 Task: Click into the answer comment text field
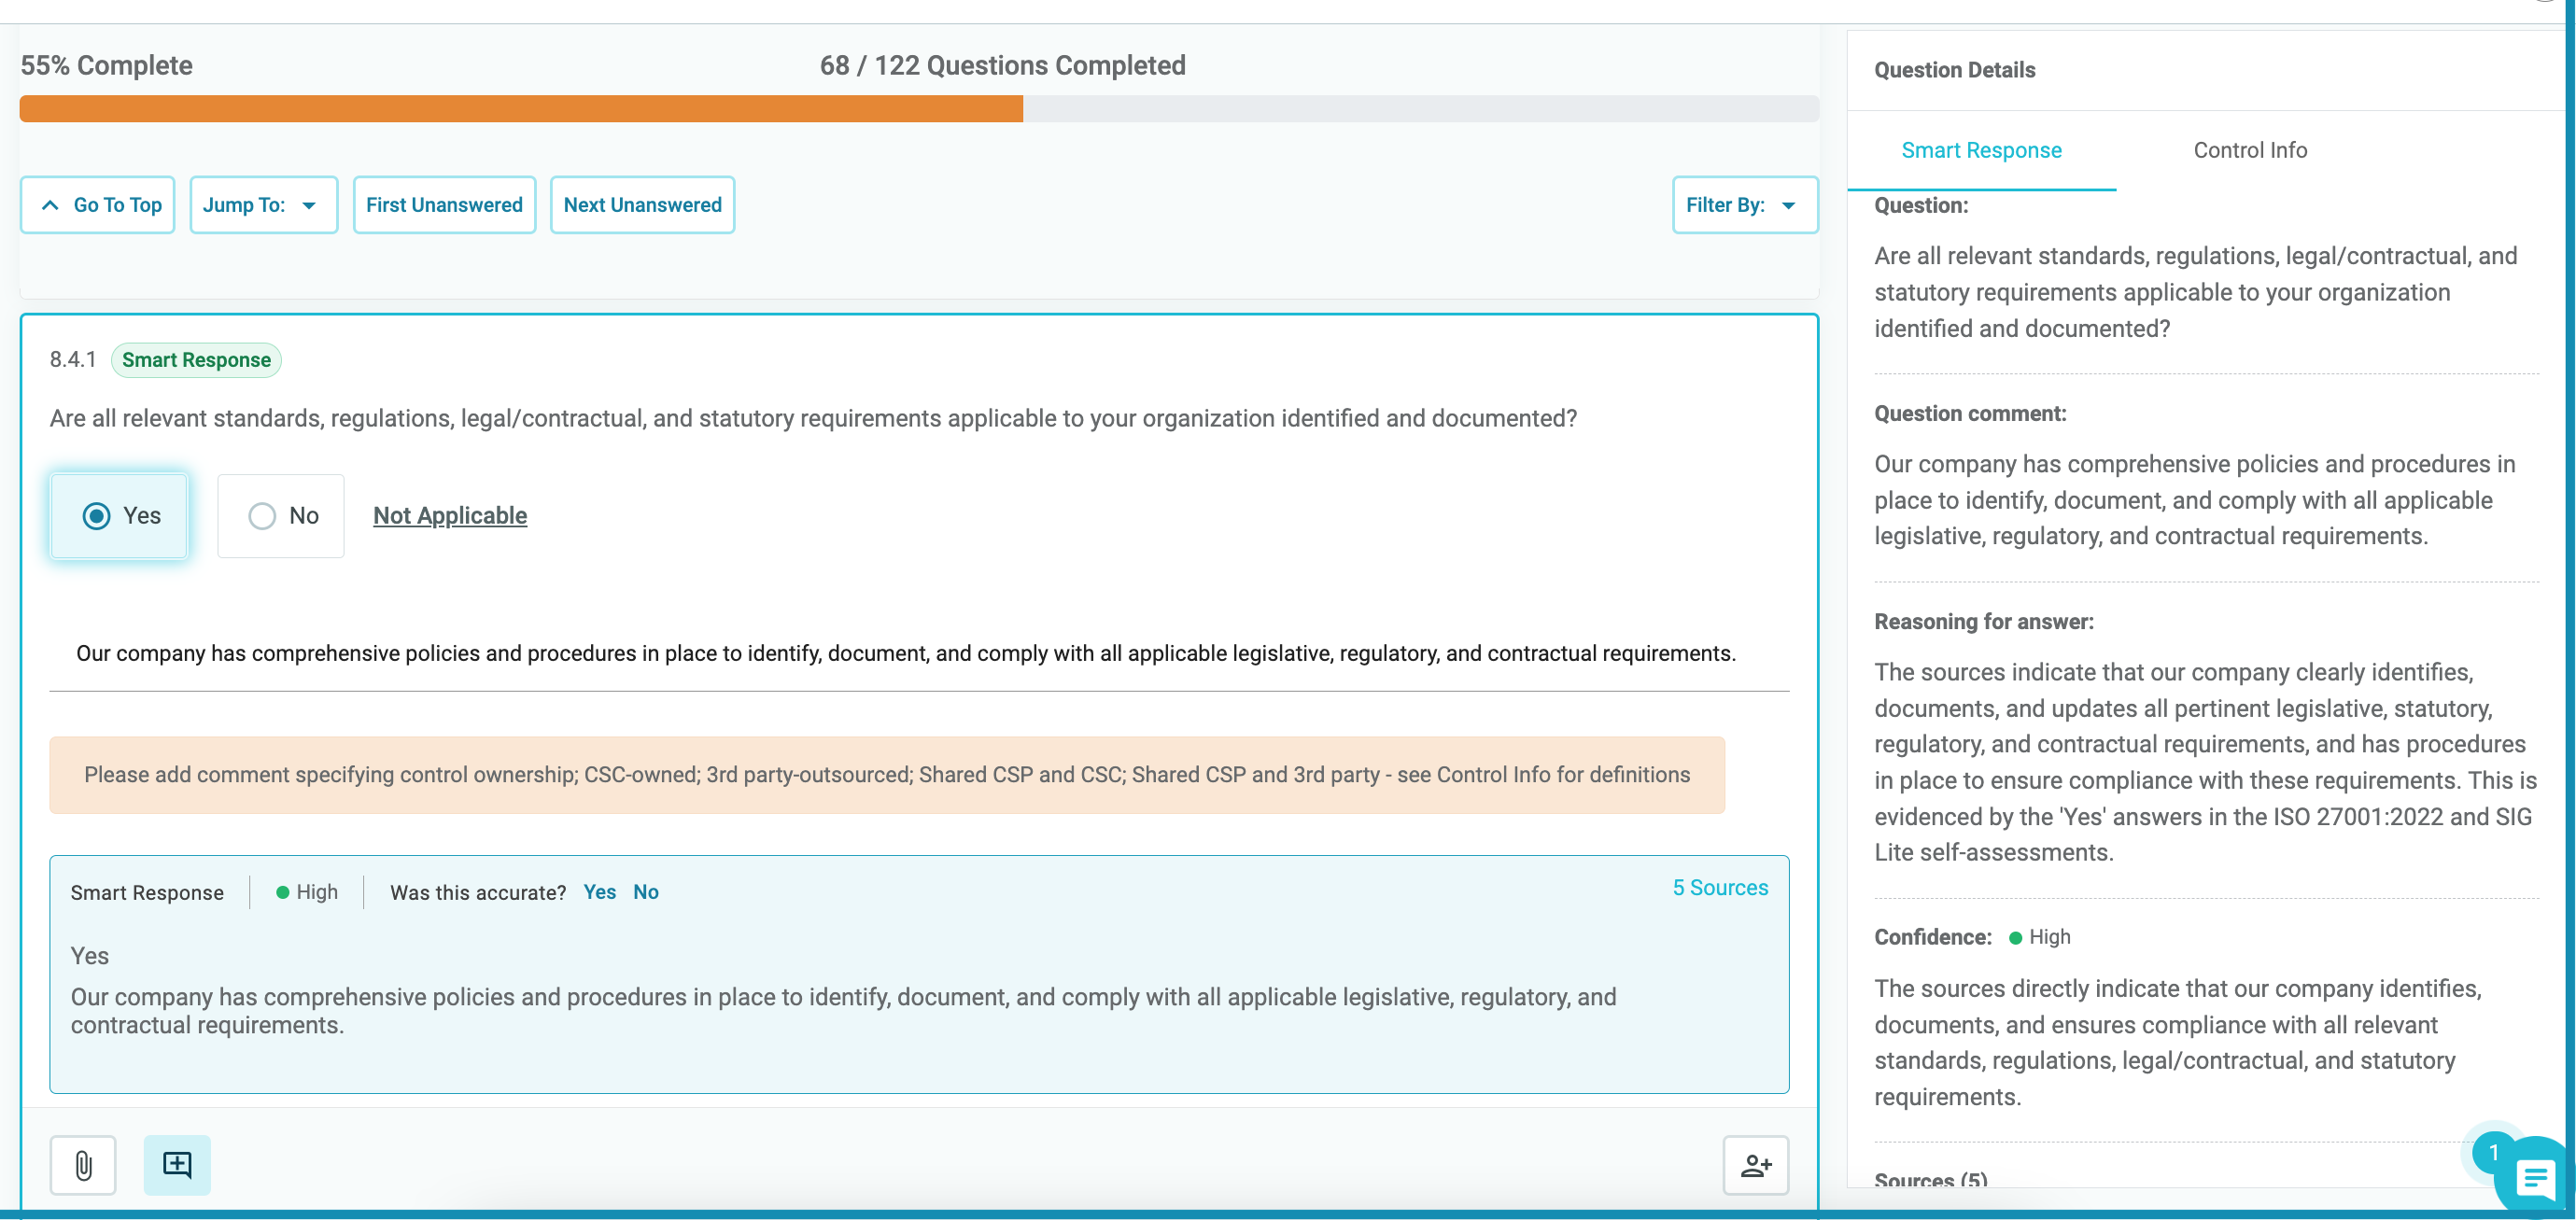click(x=919, y=653)
